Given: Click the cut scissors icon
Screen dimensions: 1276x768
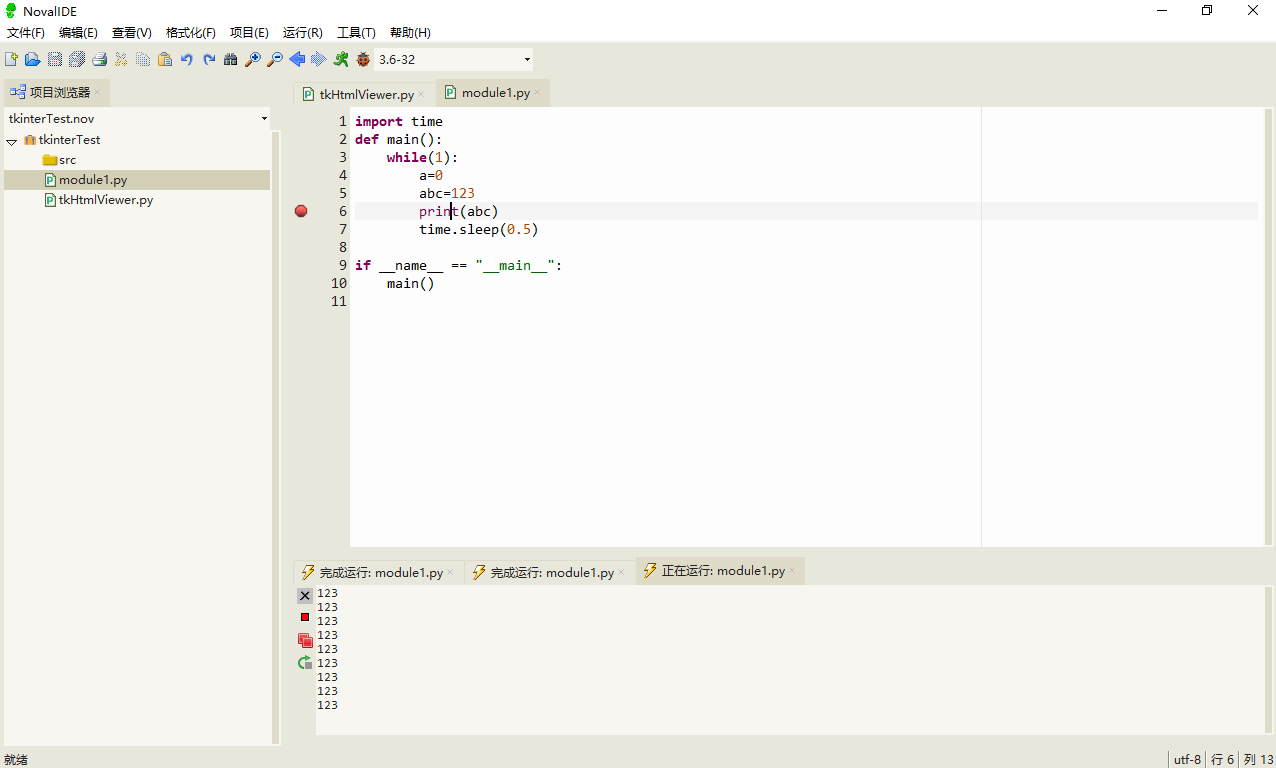Looking at the screenshot, I should 121,60.
